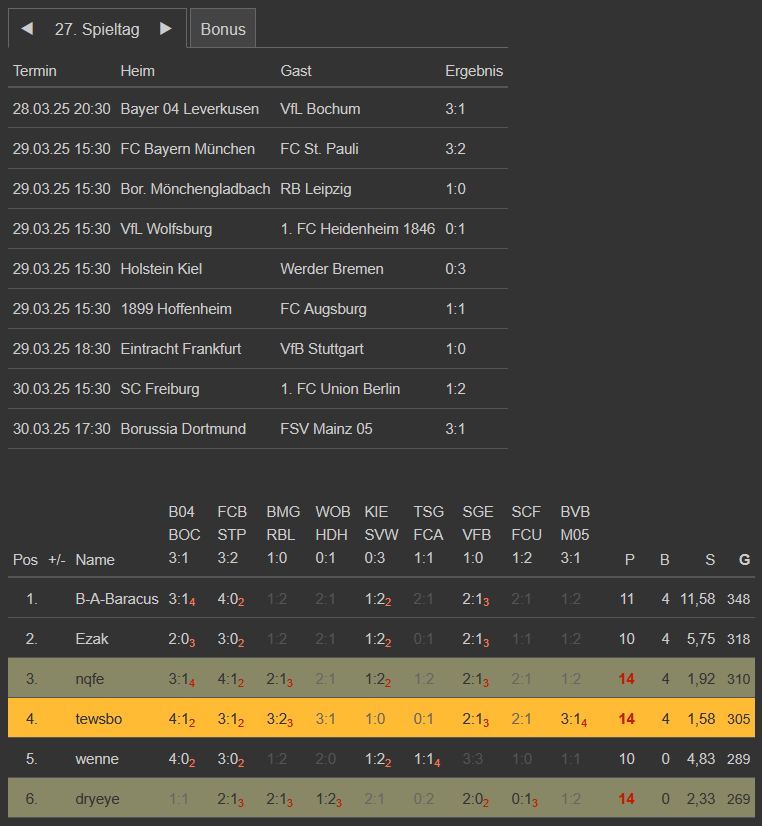Click the Name column header

(95, 560)
